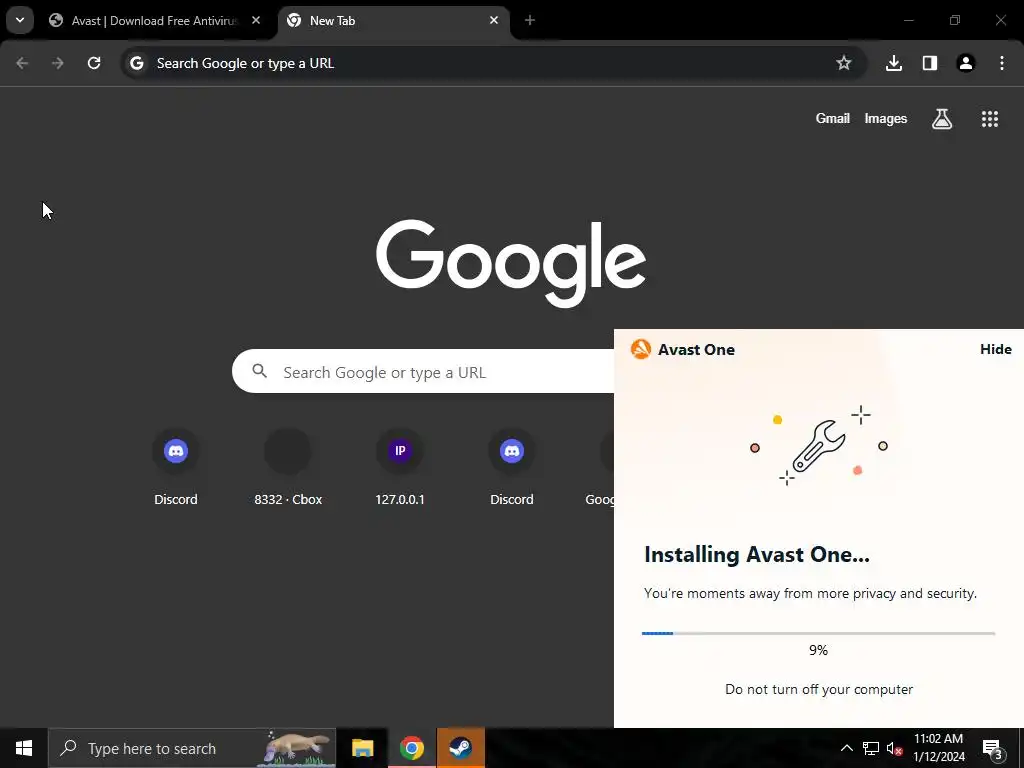Image resolution: width=1024 pixels, height=768 pixels.
Task: Click the 9% progress text
Action: pyautogui.click(x=818, y=650)
